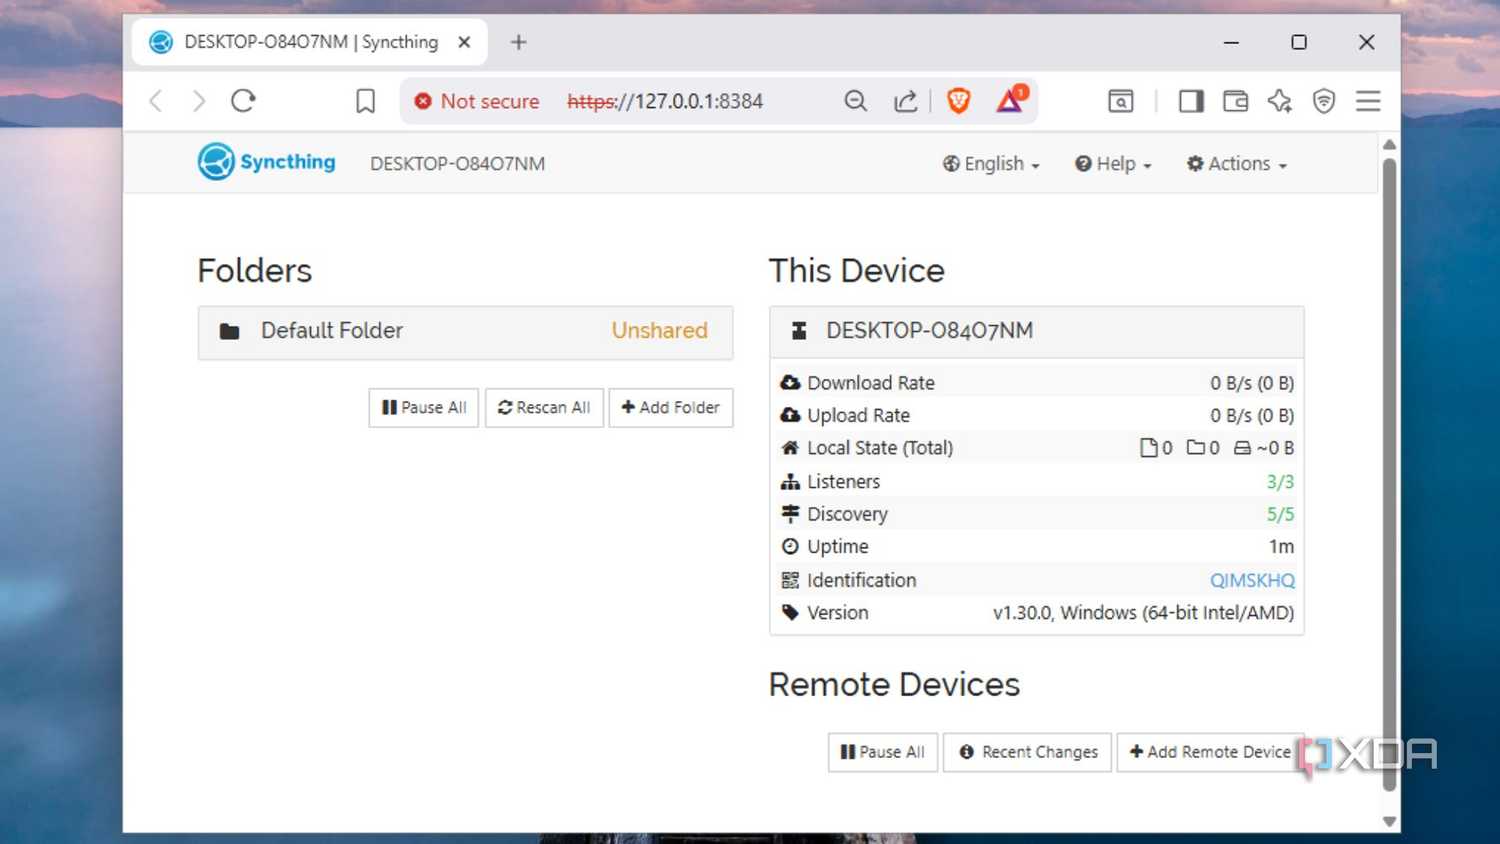This screenshot has height=844, width=1500.
Task: Open Recent Changes
Action: [1028, 752]
